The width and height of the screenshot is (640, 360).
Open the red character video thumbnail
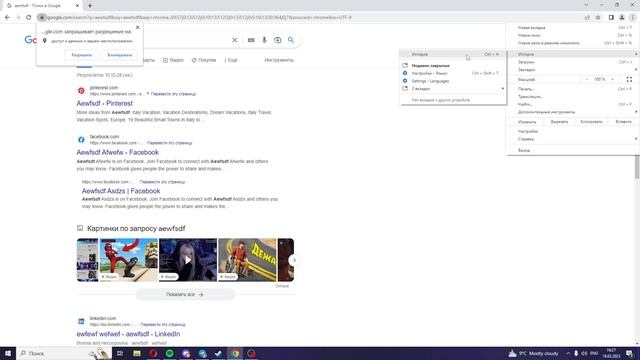[129, 260]
